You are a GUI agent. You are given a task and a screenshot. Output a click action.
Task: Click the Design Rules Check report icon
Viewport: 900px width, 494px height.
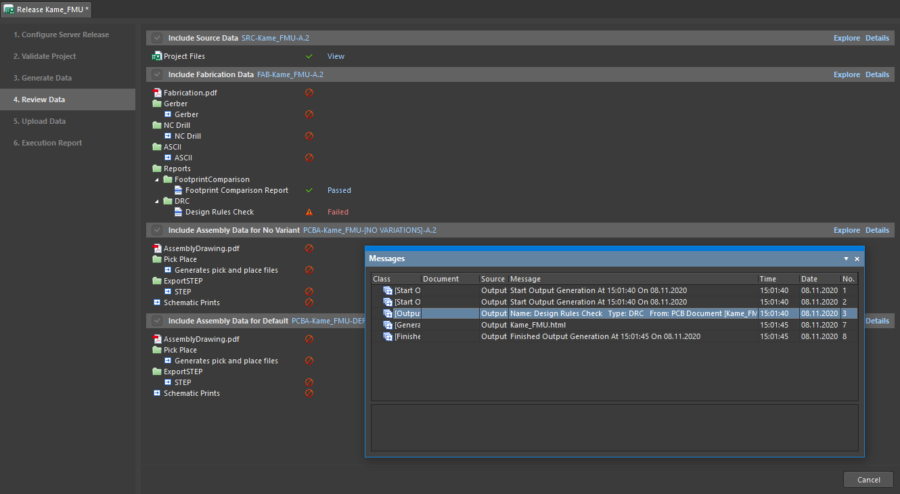(x=178, y=212)
